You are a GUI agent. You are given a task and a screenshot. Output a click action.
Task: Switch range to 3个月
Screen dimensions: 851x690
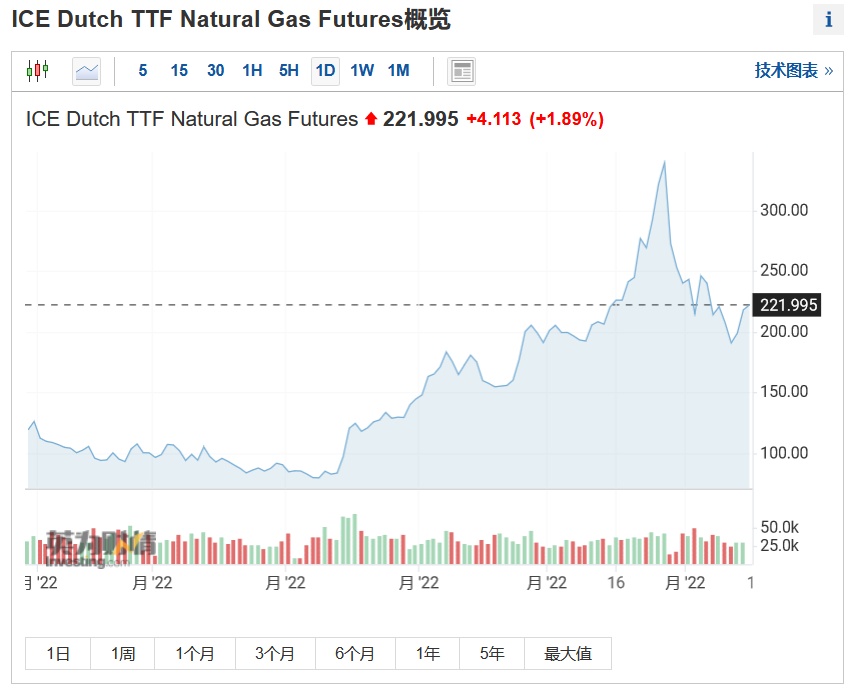tap(275, 654)
